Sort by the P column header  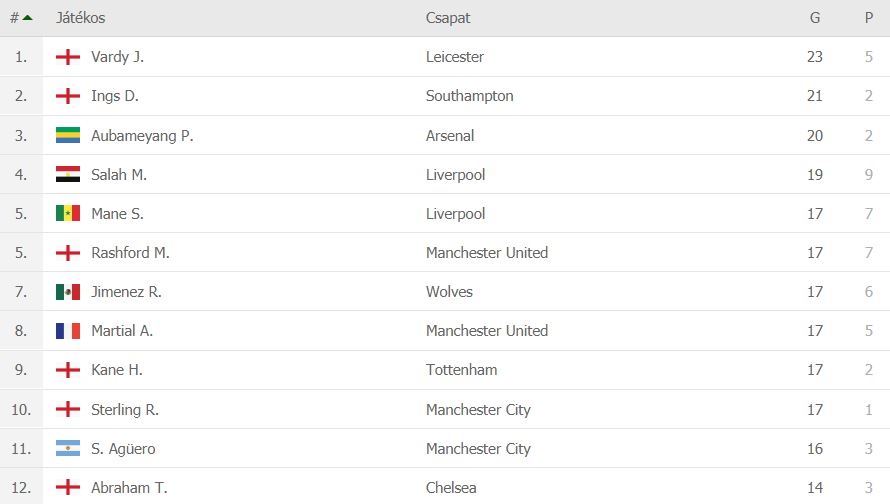[x=868, y=18]
